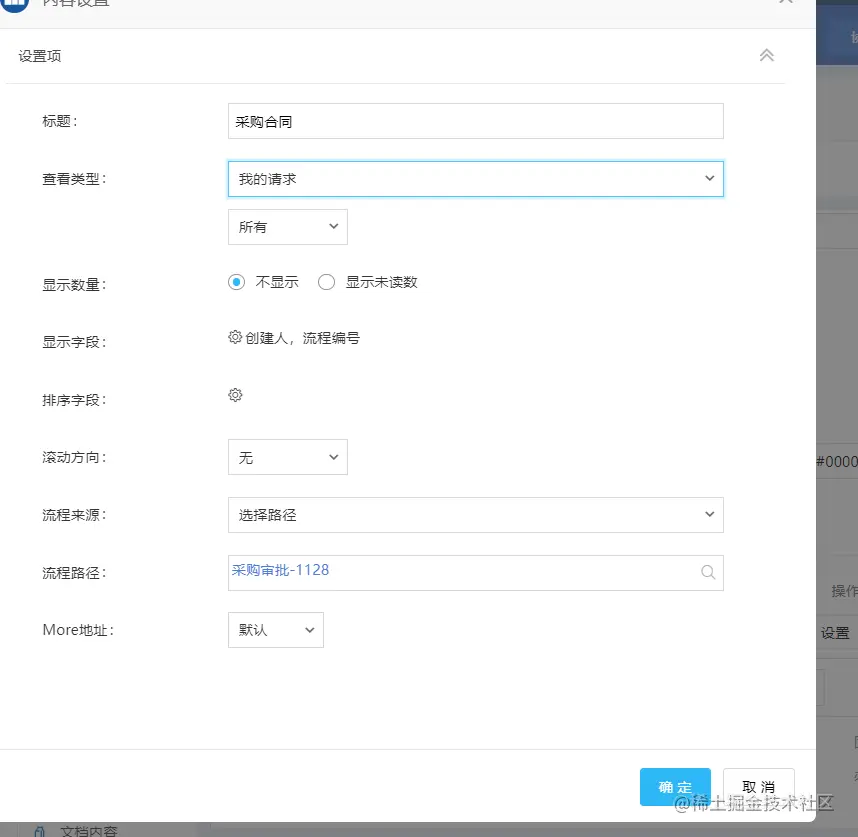The height and width of the screenshot is (837, 858).
Task: Open the 所有 dropdown
Action: tap(288, 226)
